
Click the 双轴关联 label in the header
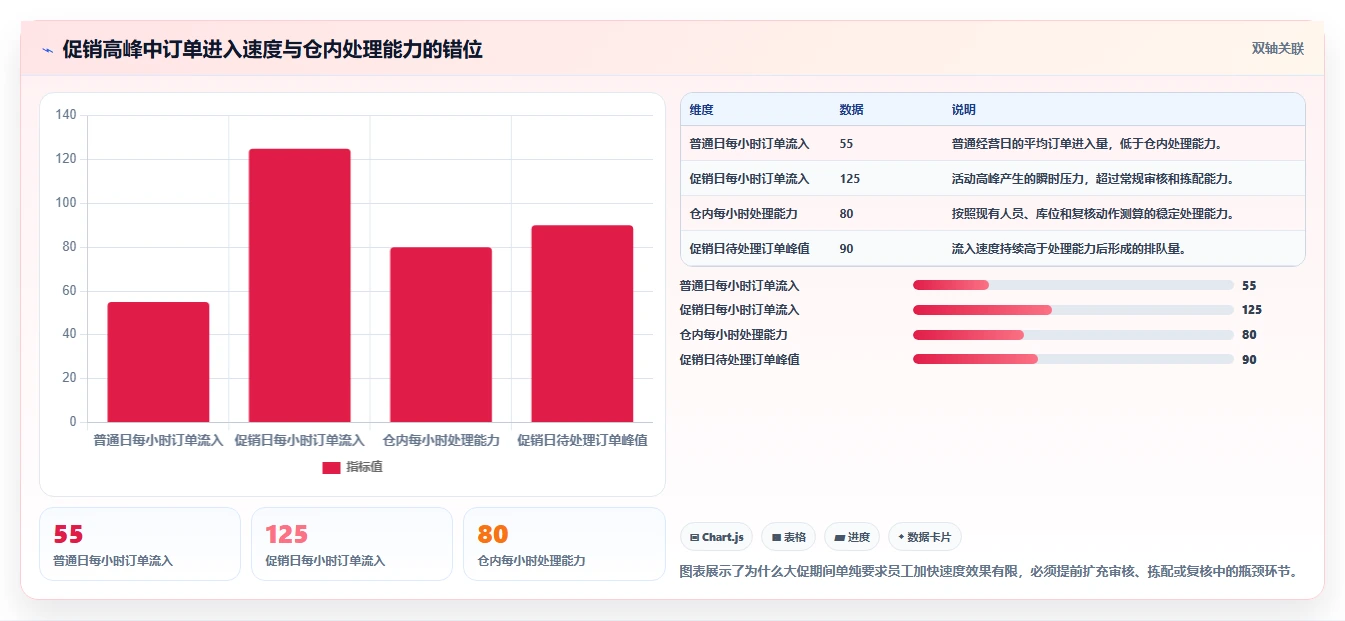pyautogui.click(x=1277, y=49)
